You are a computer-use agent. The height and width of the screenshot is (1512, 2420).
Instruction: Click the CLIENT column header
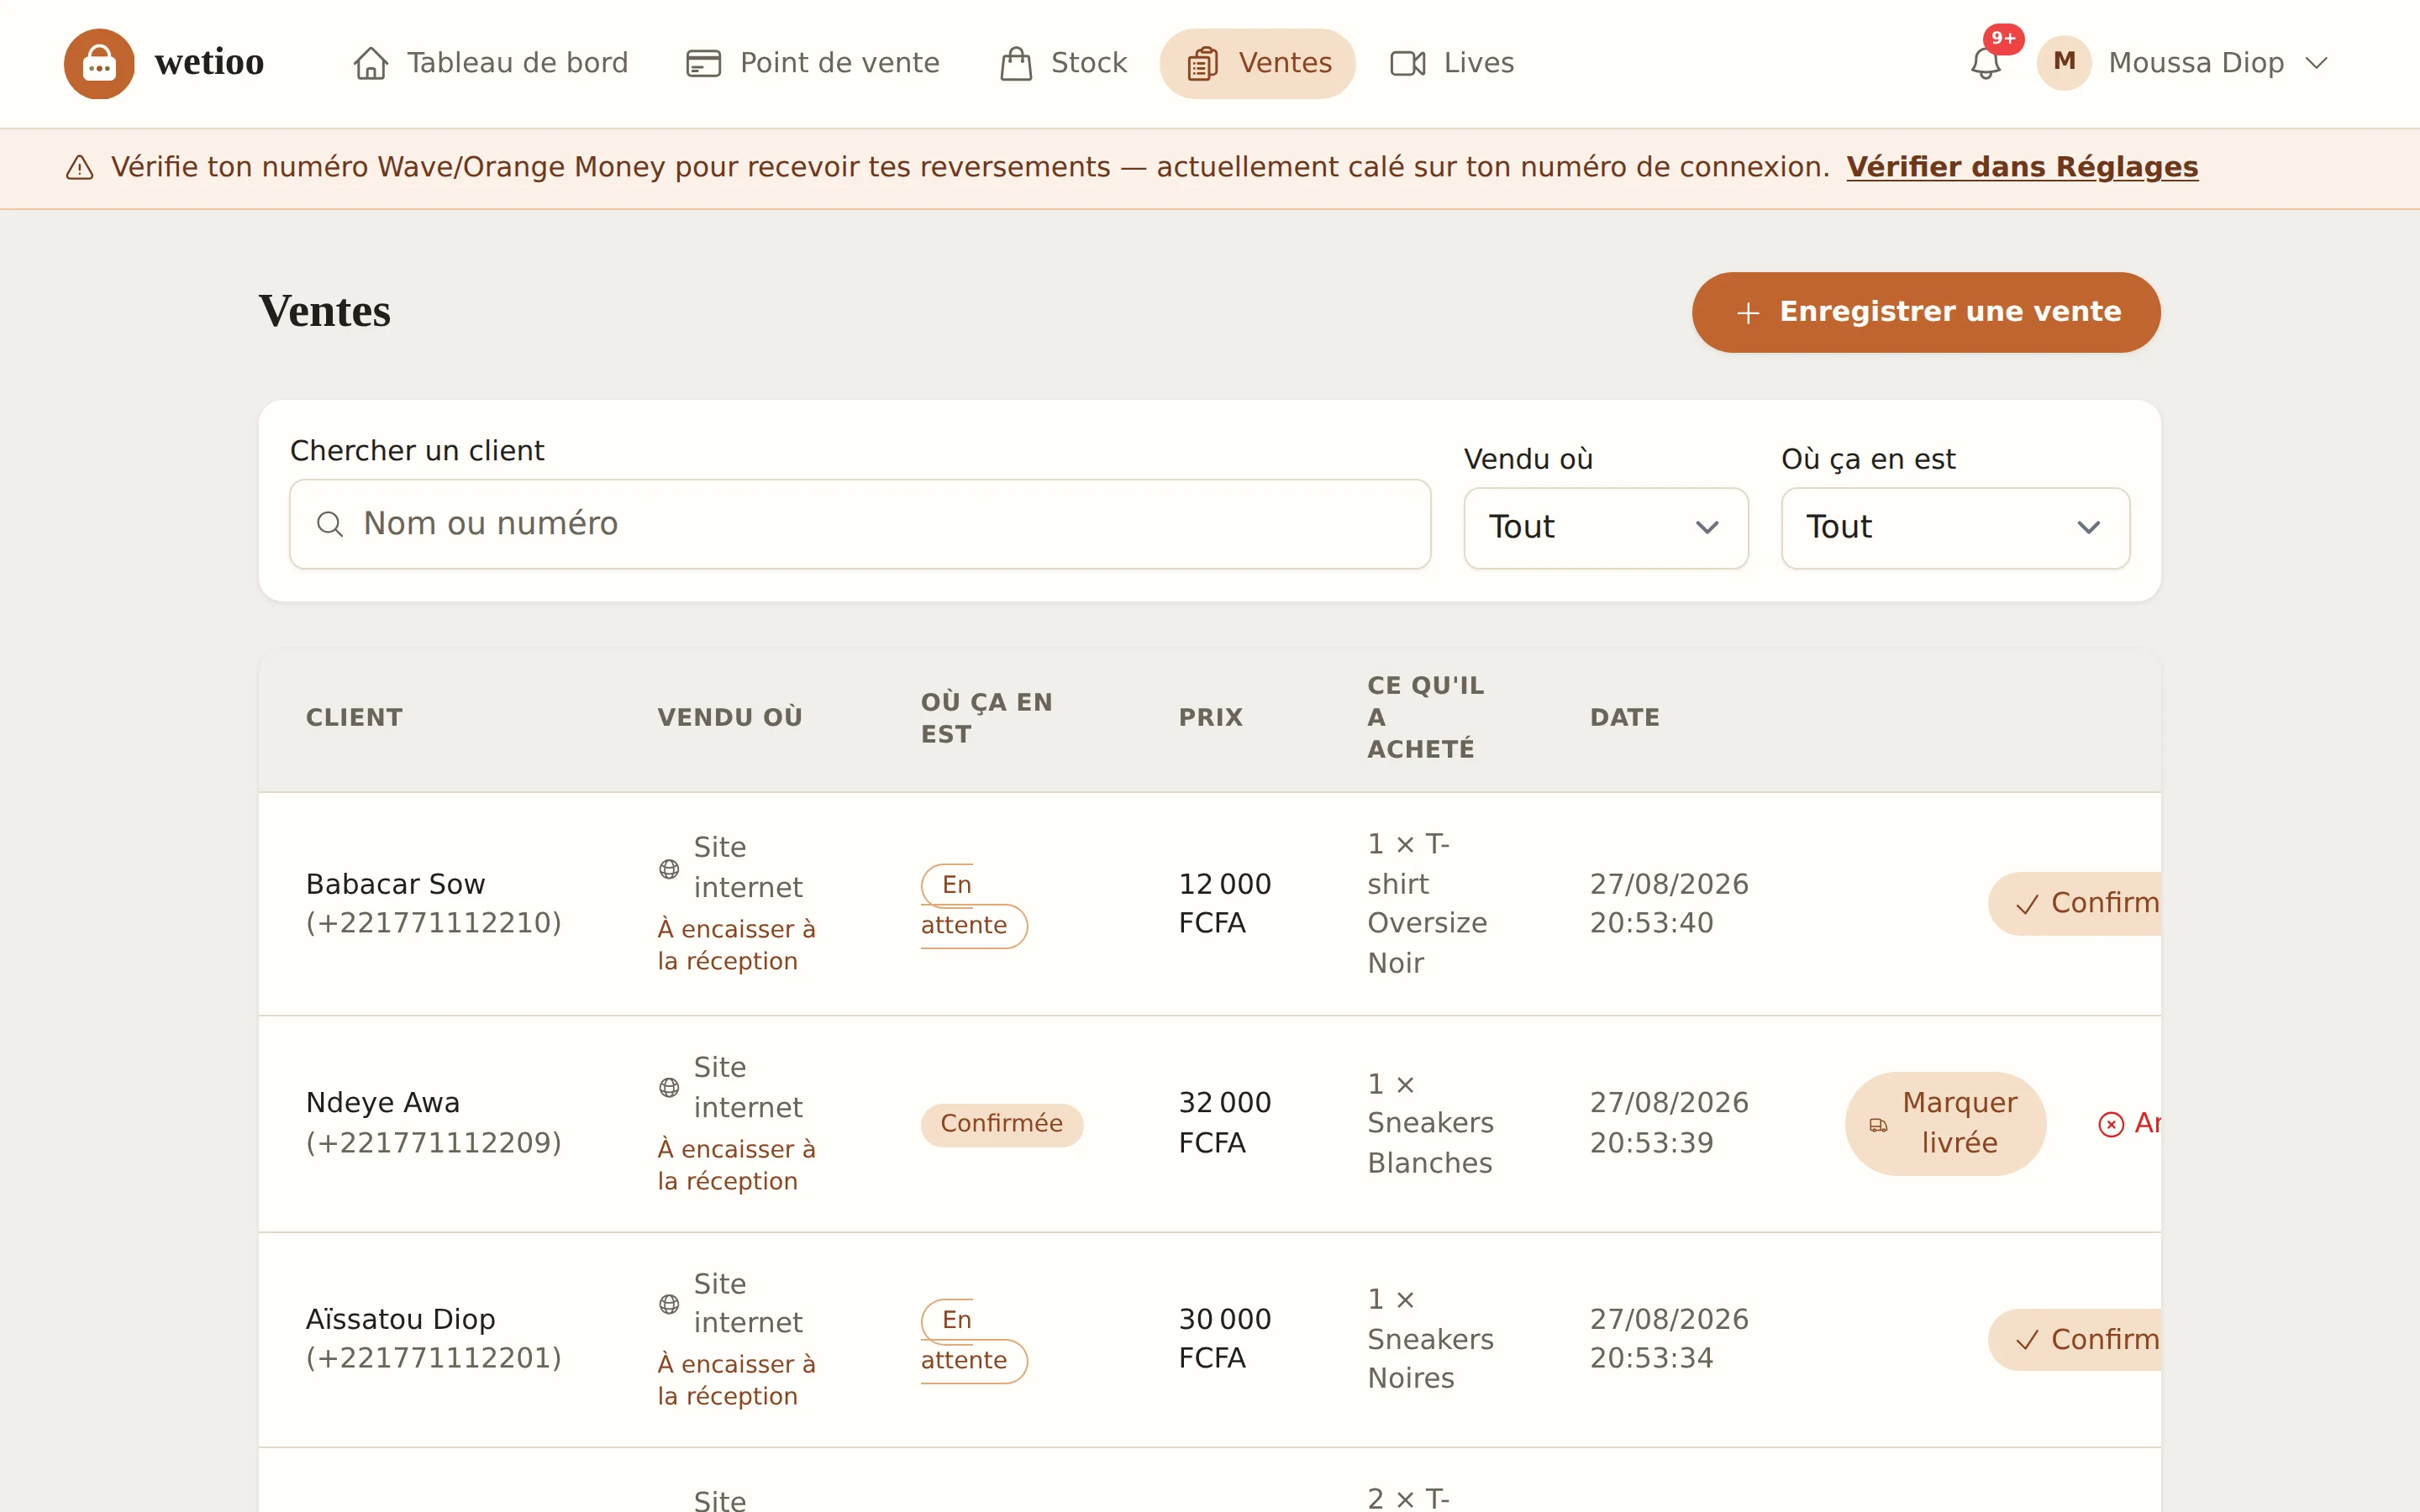click(354, 717)
